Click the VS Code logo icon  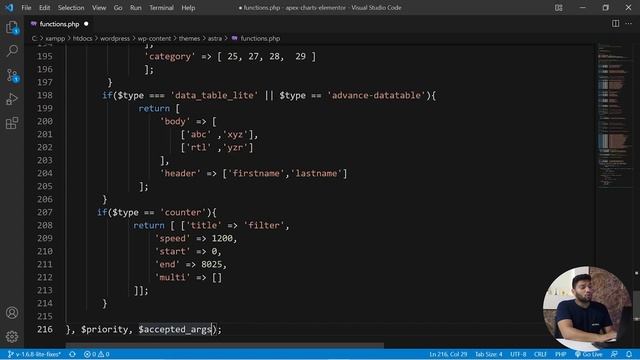pos(9,7)
